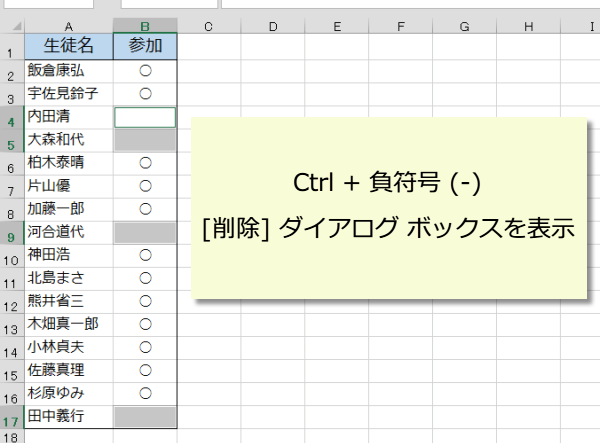Select row 9 via its row number
Viewport: 600px width, 443px height.
point(11,232)
